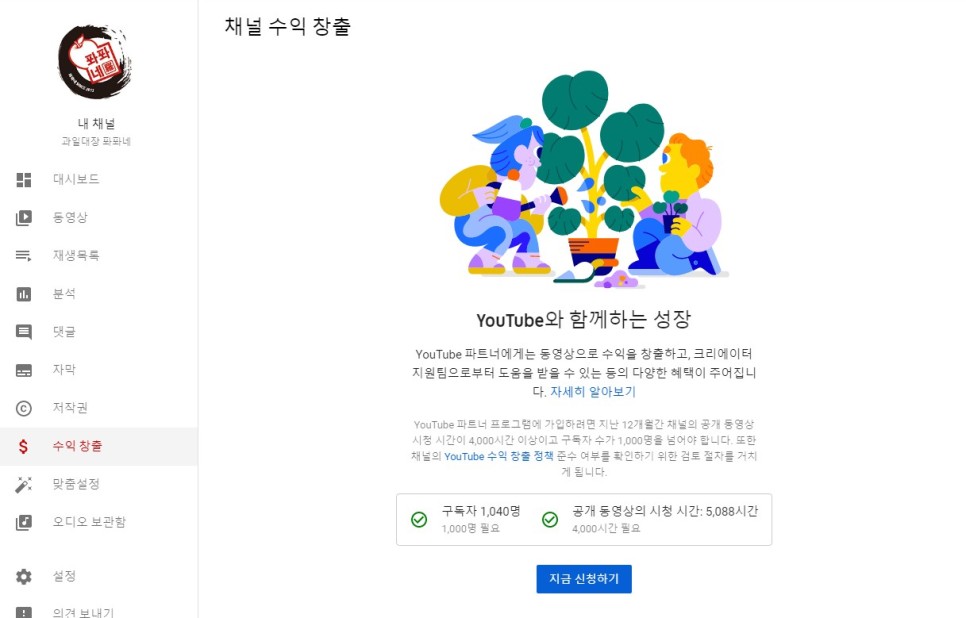Click the 자막 subtitles icon

click(23, 370)
